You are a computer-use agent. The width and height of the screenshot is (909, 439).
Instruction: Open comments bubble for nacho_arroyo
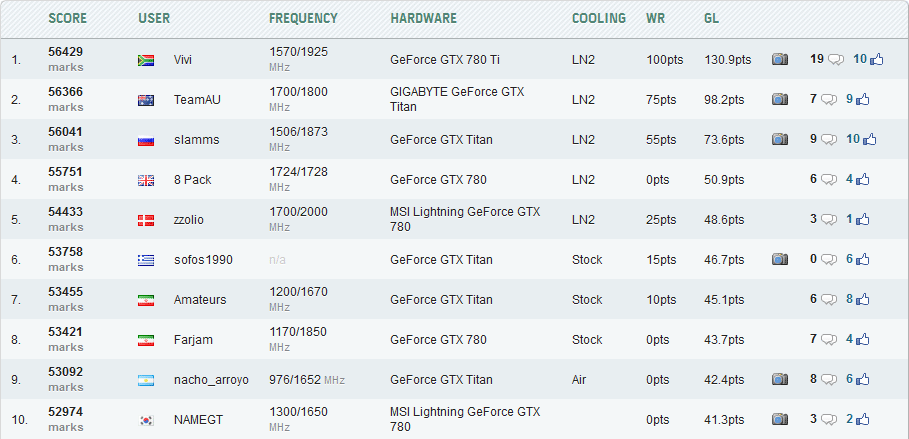pyautogui.click(x=829, y=380)
